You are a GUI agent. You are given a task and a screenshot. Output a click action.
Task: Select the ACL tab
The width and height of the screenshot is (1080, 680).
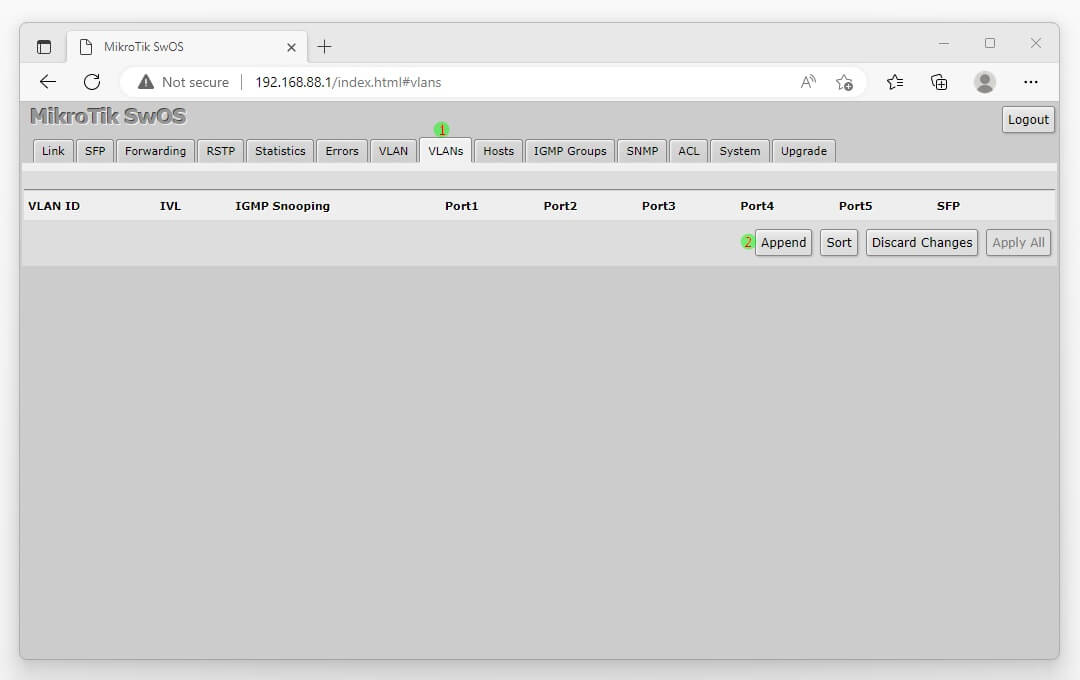(x=688, y=151)
